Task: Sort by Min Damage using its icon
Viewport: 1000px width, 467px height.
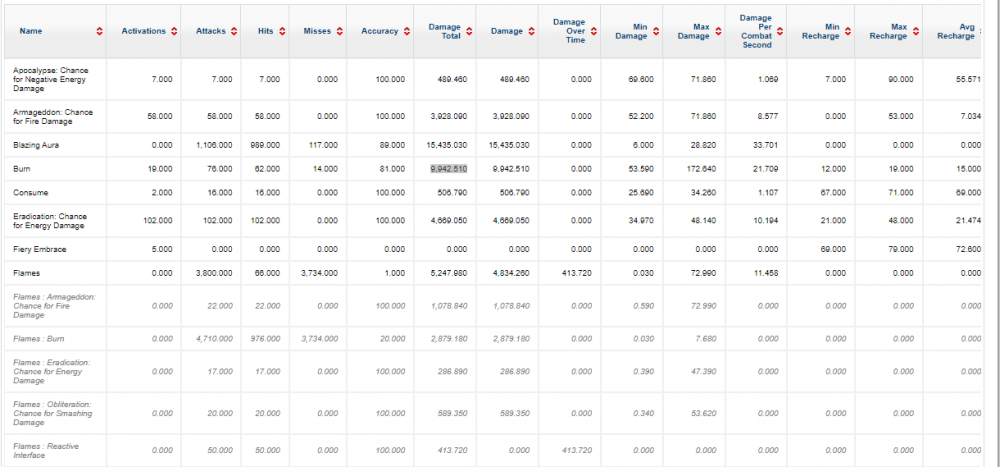Action: 655,32
